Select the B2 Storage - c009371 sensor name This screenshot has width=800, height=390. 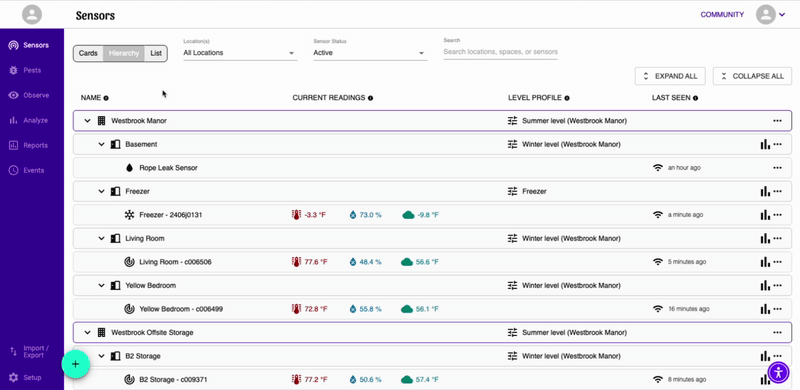[x=173, y=379]
